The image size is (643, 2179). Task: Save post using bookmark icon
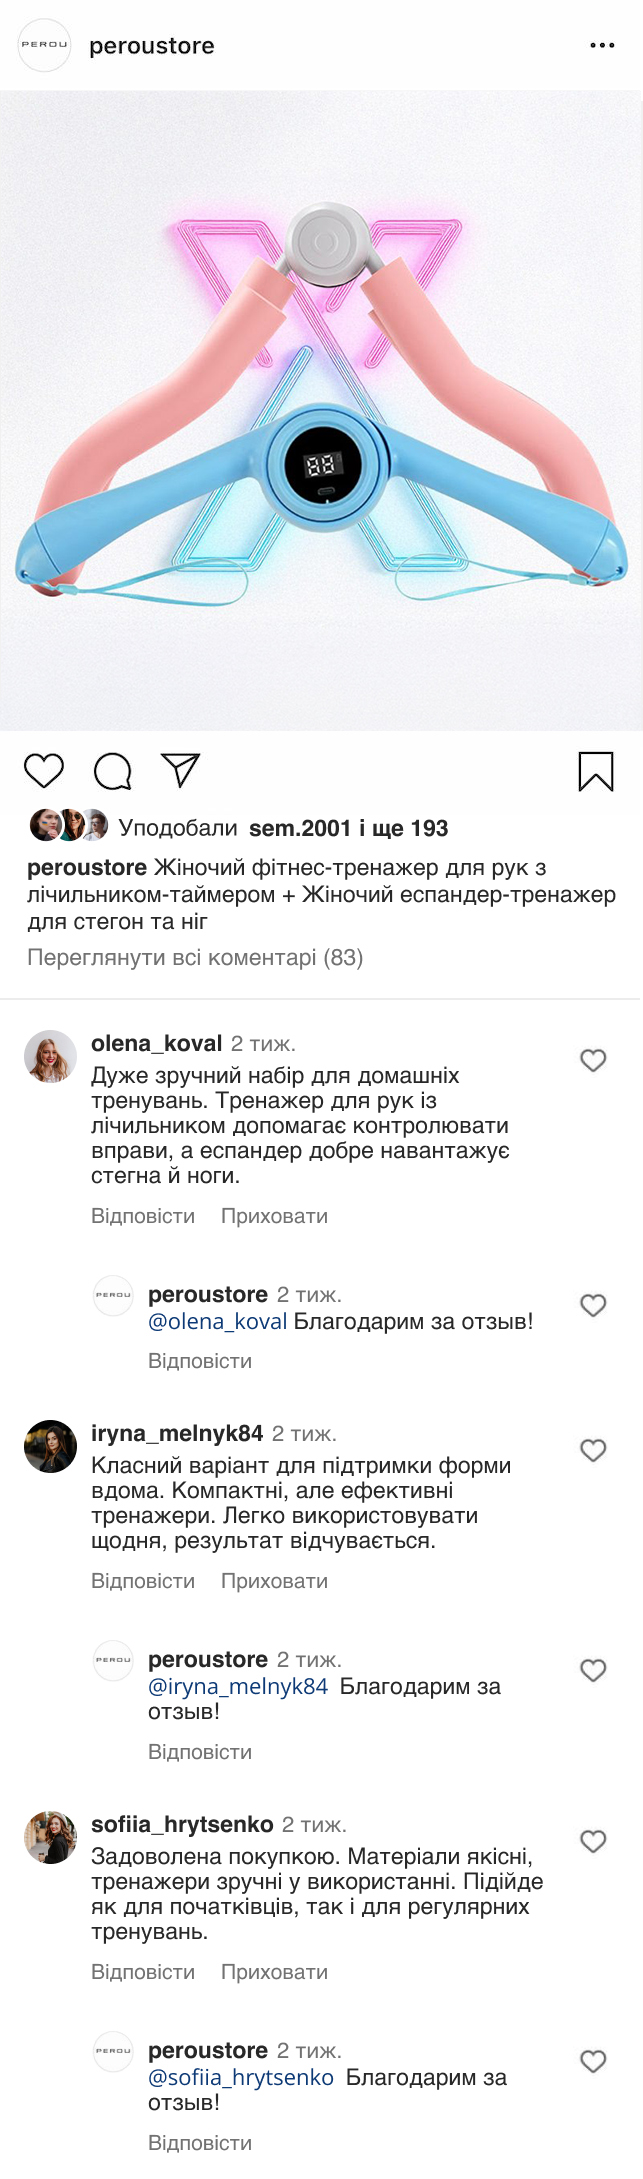pyautogui.click(x=596, y=772)
